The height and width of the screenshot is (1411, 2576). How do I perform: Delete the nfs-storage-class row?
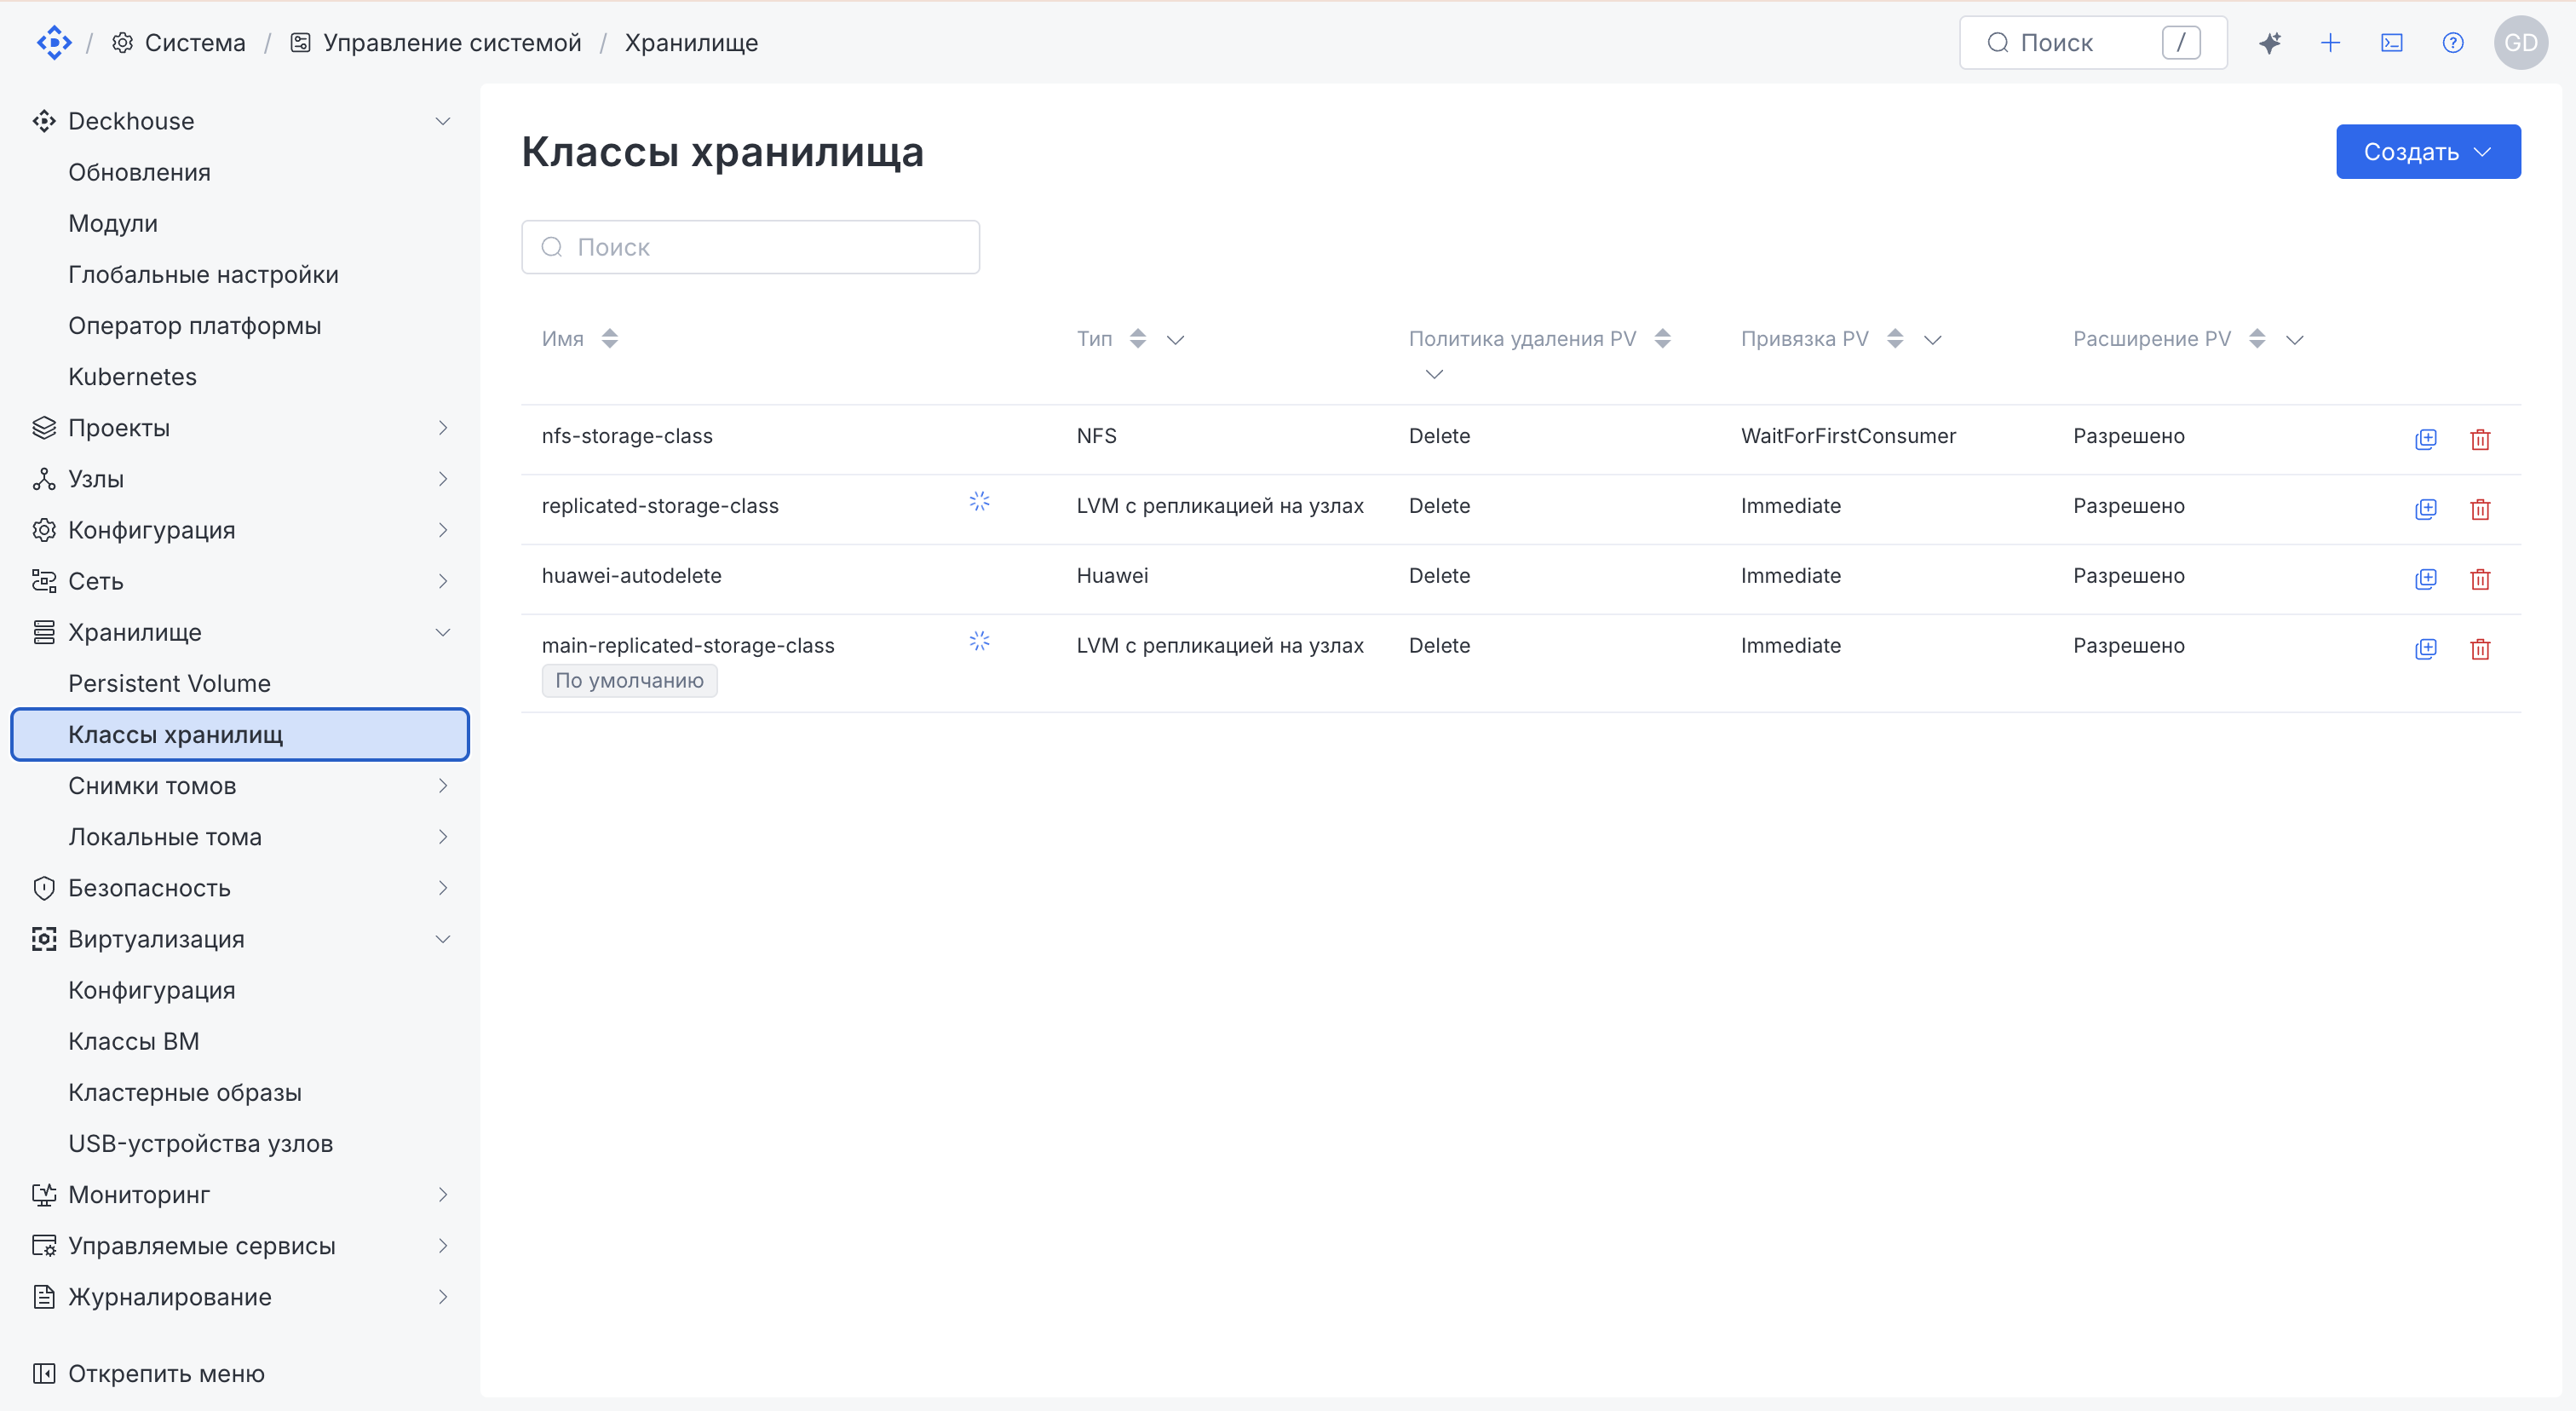click(x=2480, y=439)
